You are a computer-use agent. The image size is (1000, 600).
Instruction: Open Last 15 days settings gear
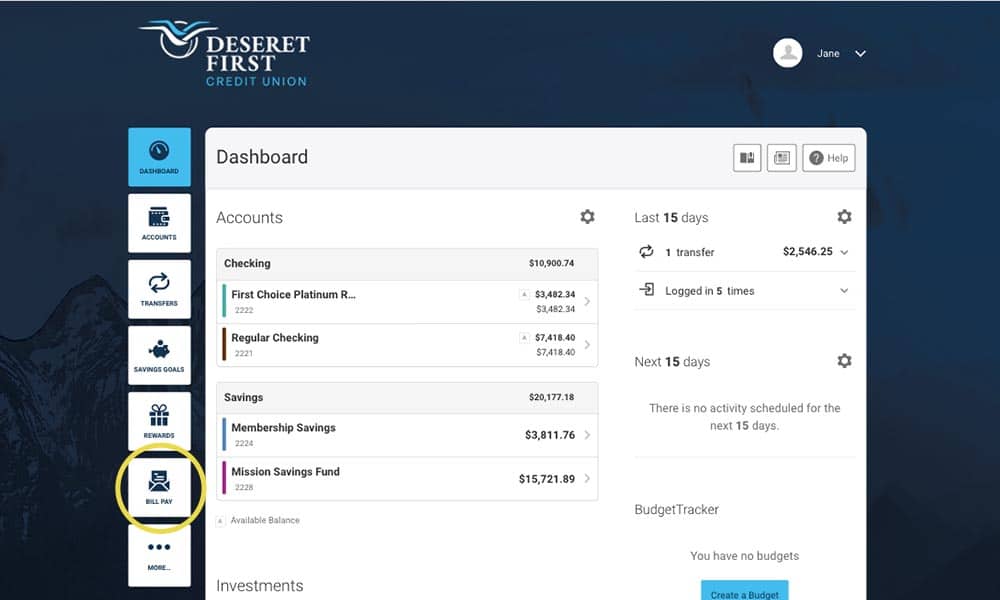pos(844,217)
